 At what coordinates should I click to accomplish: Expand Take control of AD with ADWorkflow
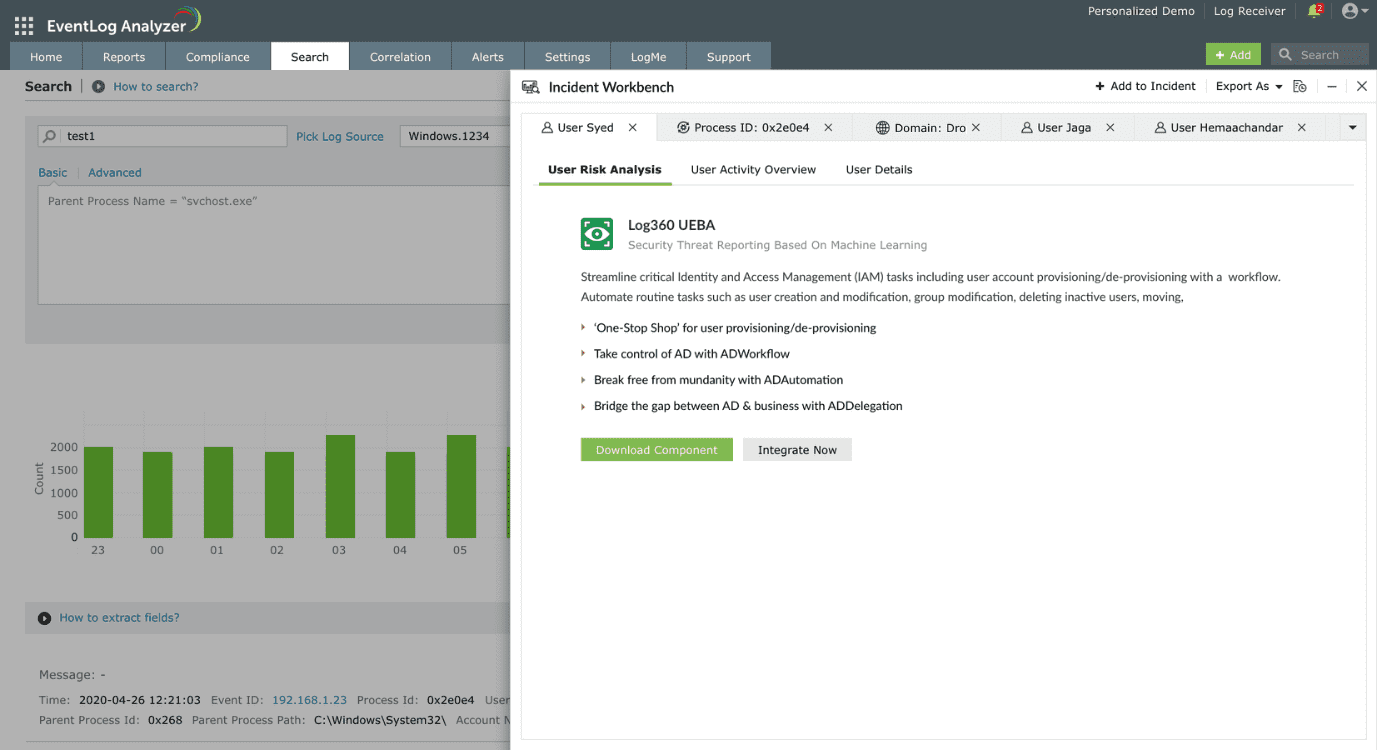click(584, 354)
